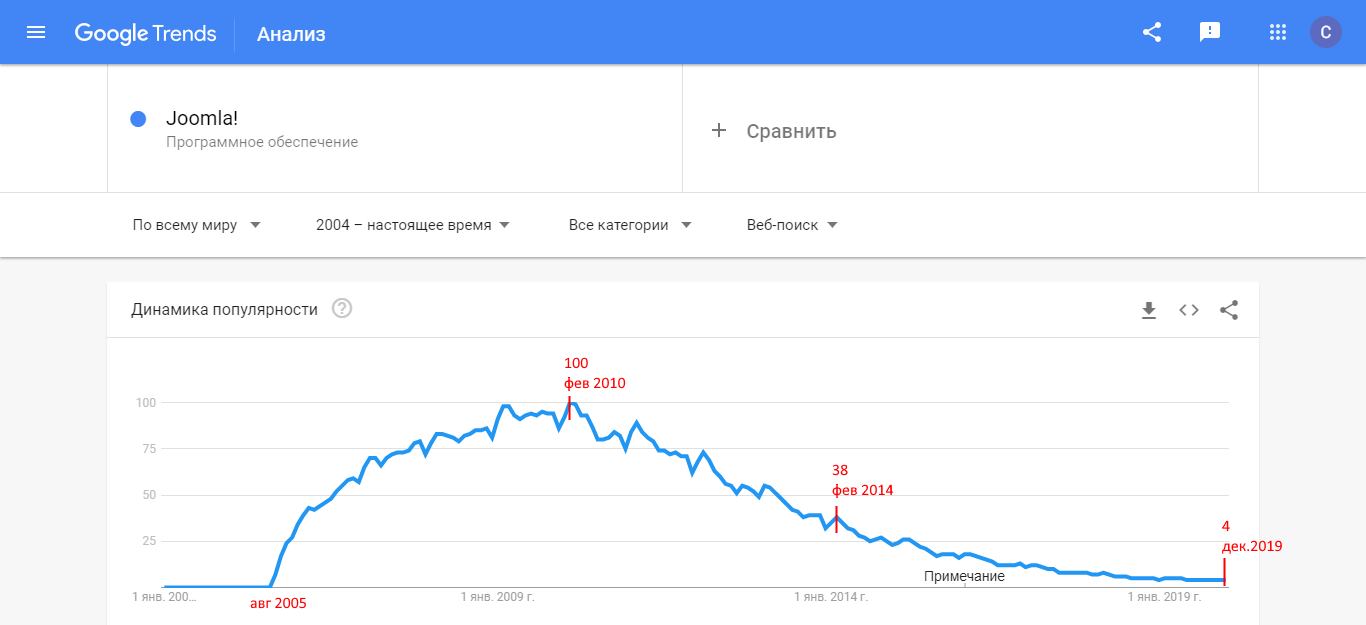The width and height of the screenshot is (1366, 625).
Task: Click the plus icon beside Сравнить
Action: (718, 131)
